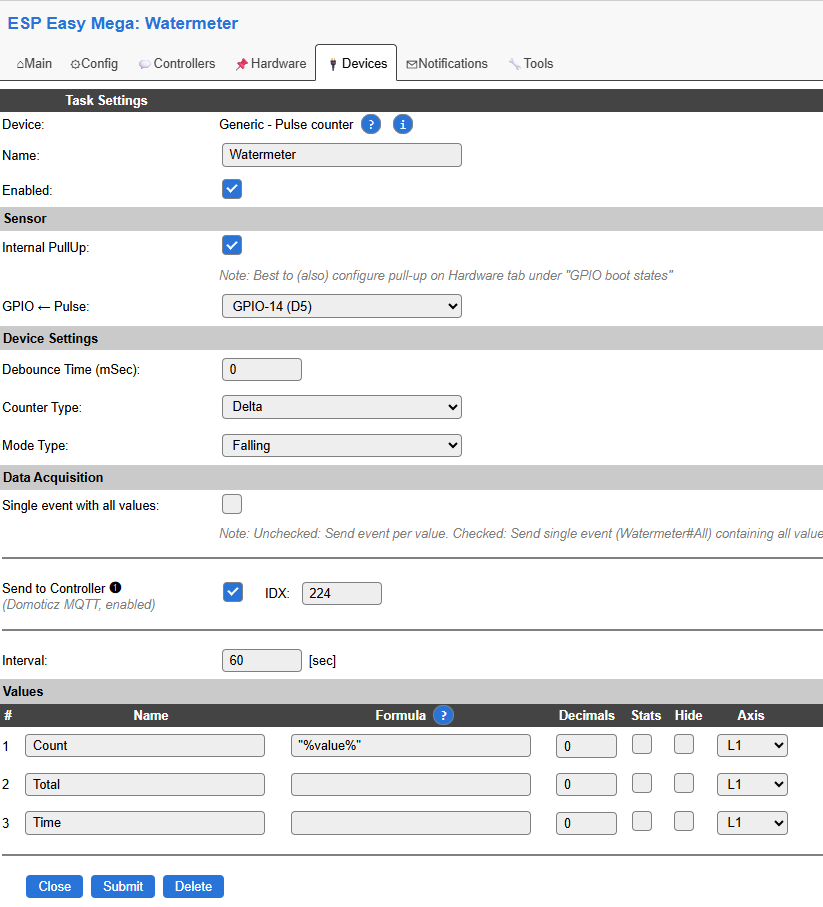823x907 pixels.
Task: Open the Counter Type dropdown
Action: 341,407
